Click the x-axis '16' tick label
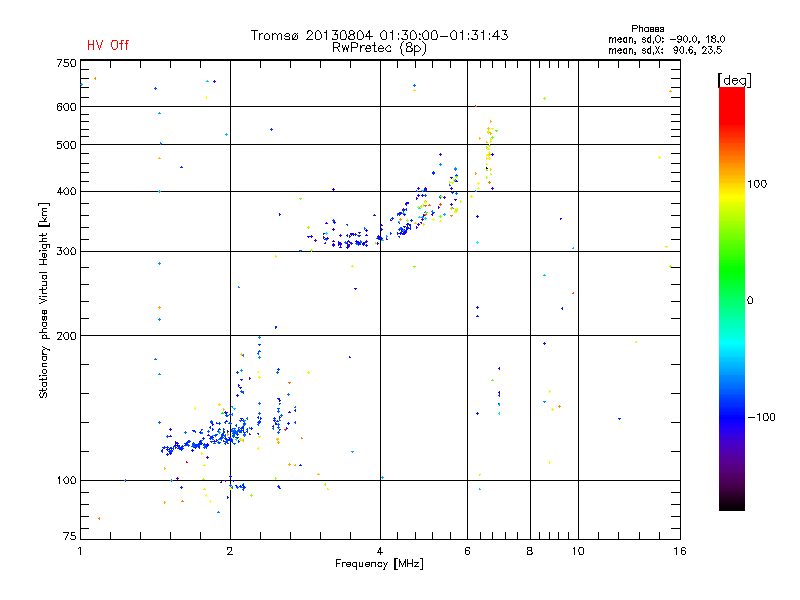Screen dimensions: 800x600 [680, 551]
